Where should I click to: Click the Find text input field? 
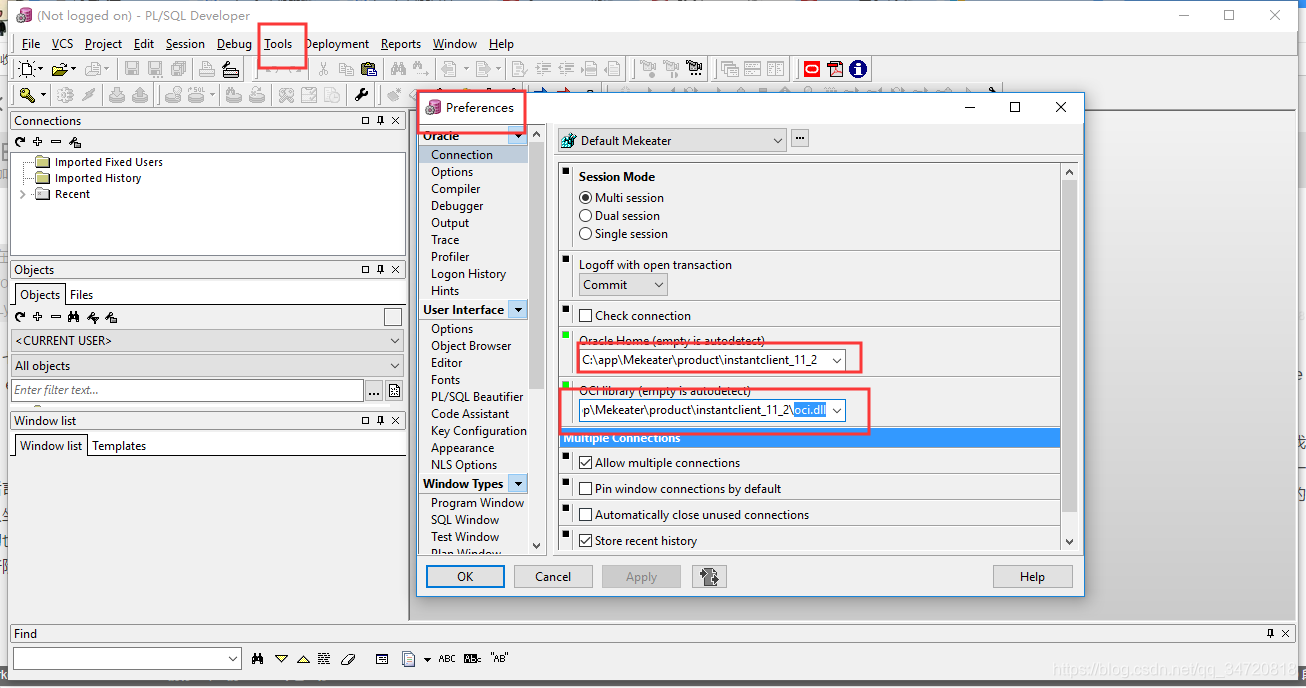point(127,659)
